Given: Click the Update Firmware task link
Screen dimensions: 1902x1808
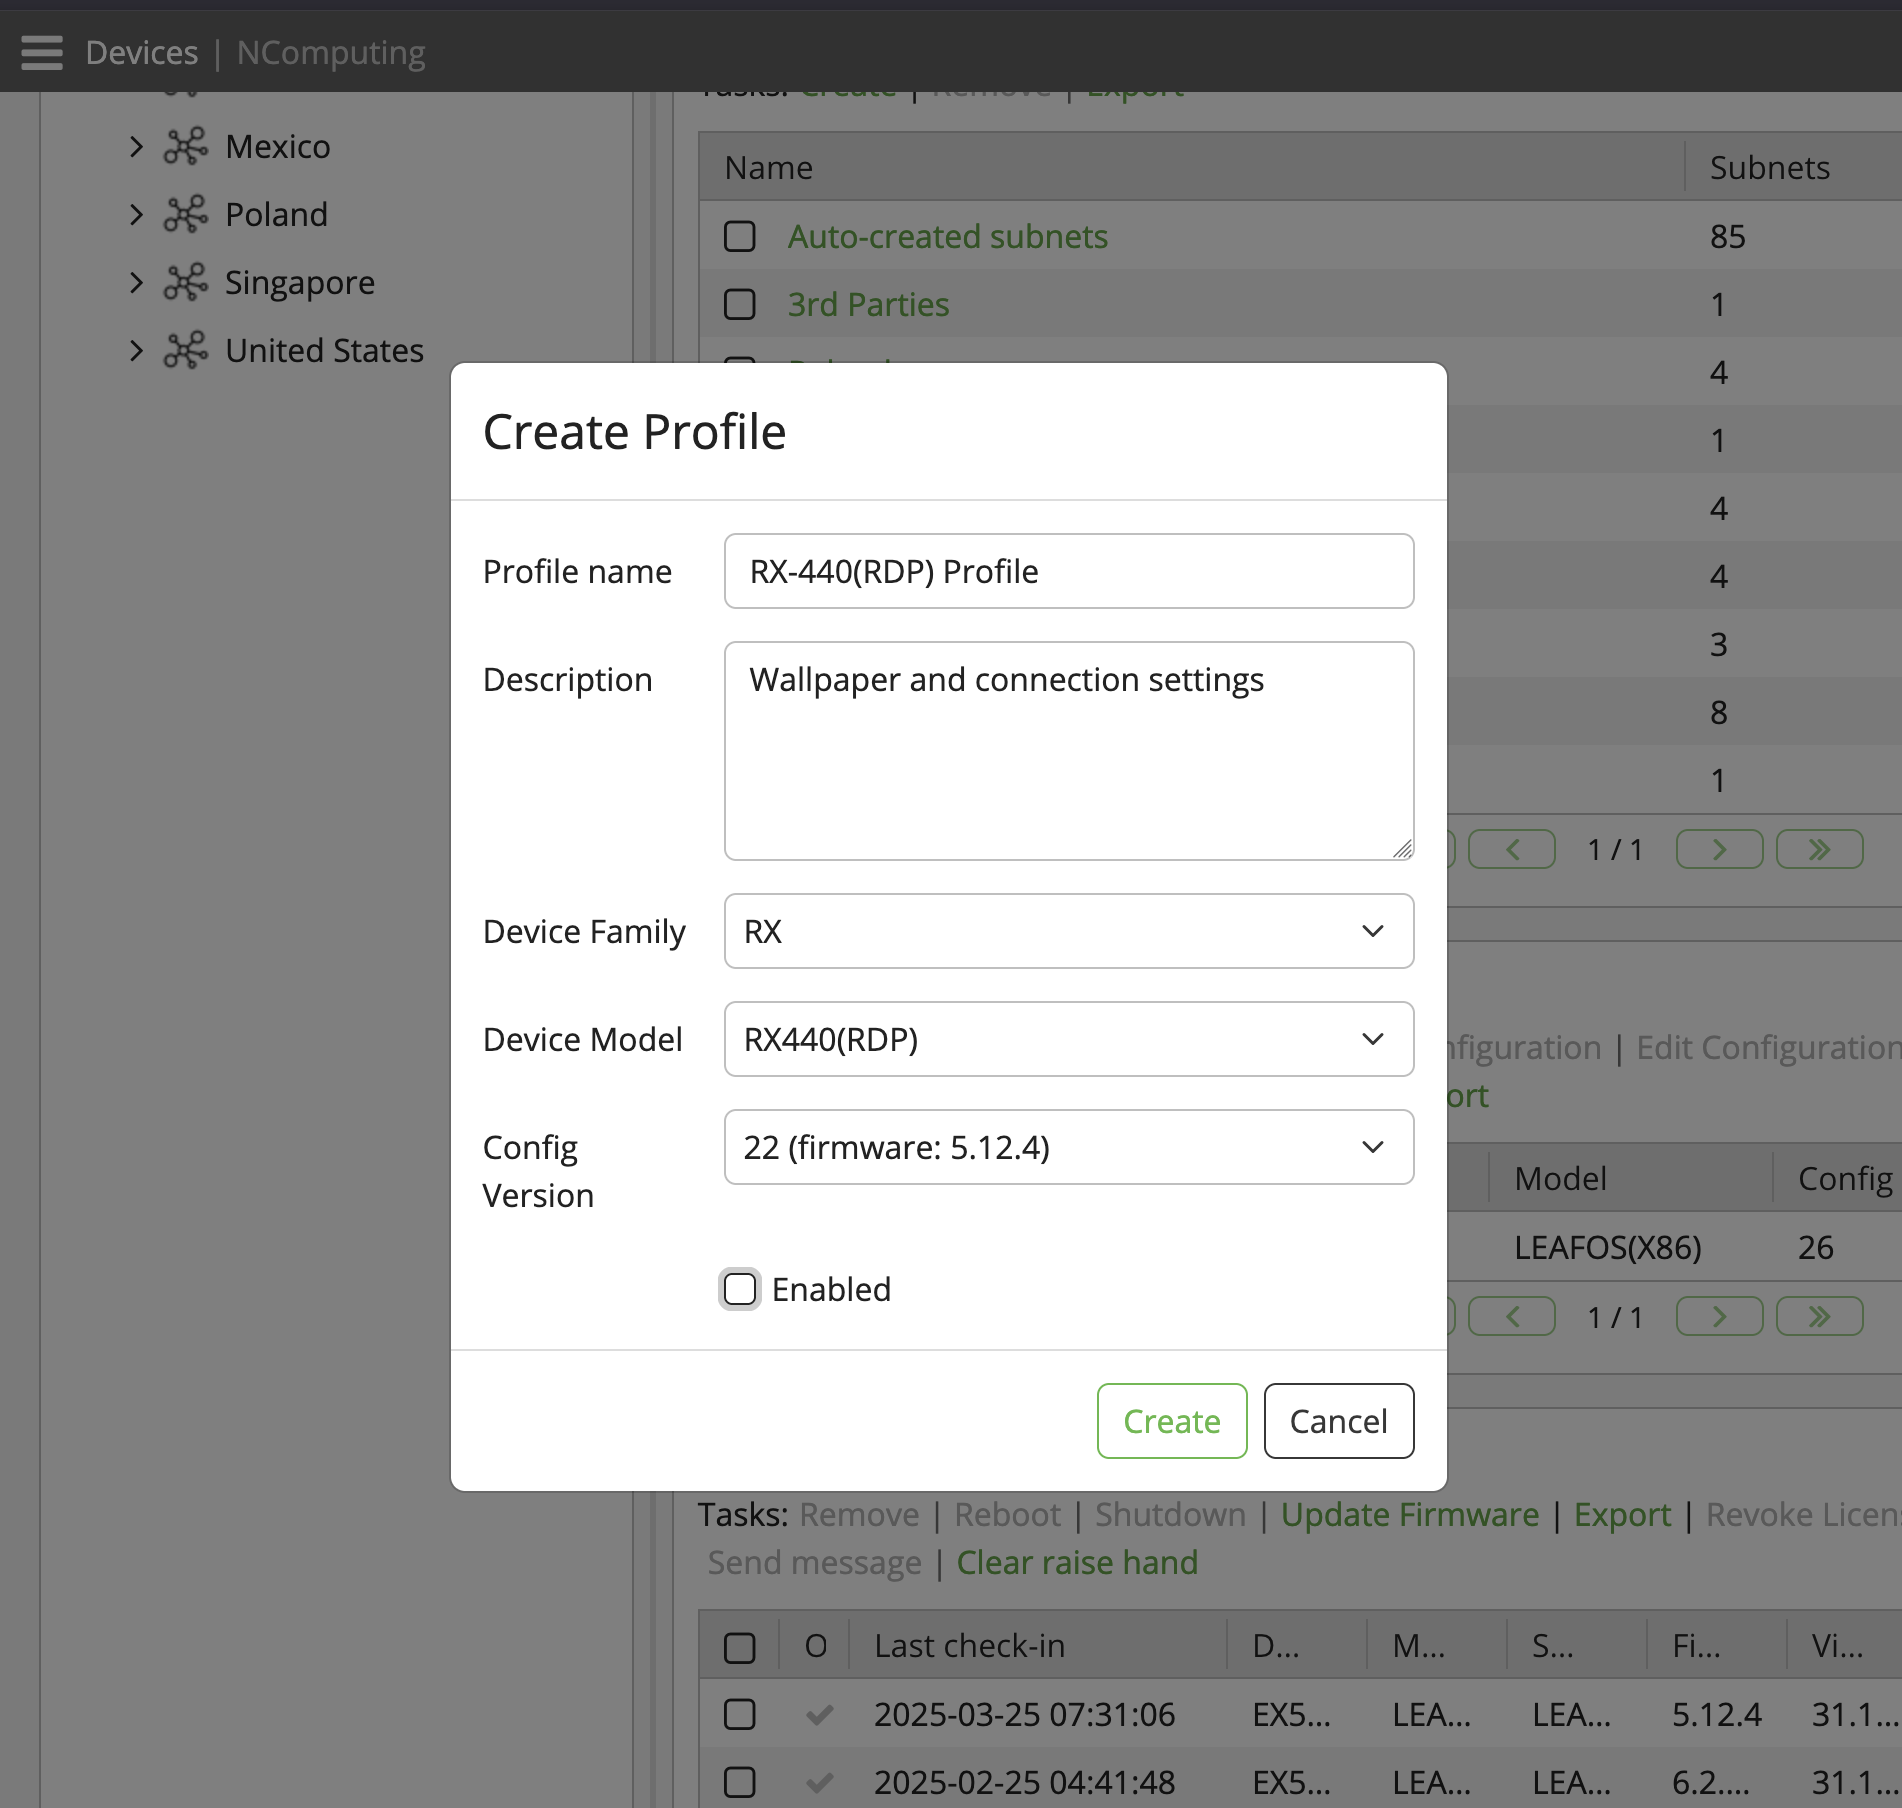Looking at the screenshot, I should tap(1410, 1515).
